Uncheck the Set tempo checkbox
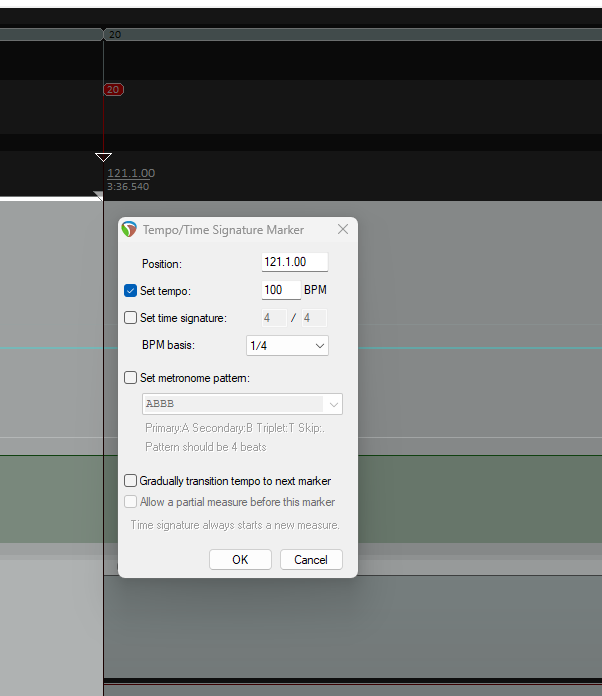 130,291
